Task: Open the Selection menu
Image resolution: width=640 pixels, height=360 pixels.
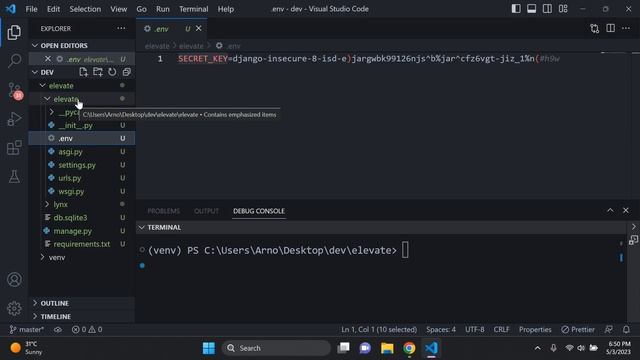Action: pos(85,9)
